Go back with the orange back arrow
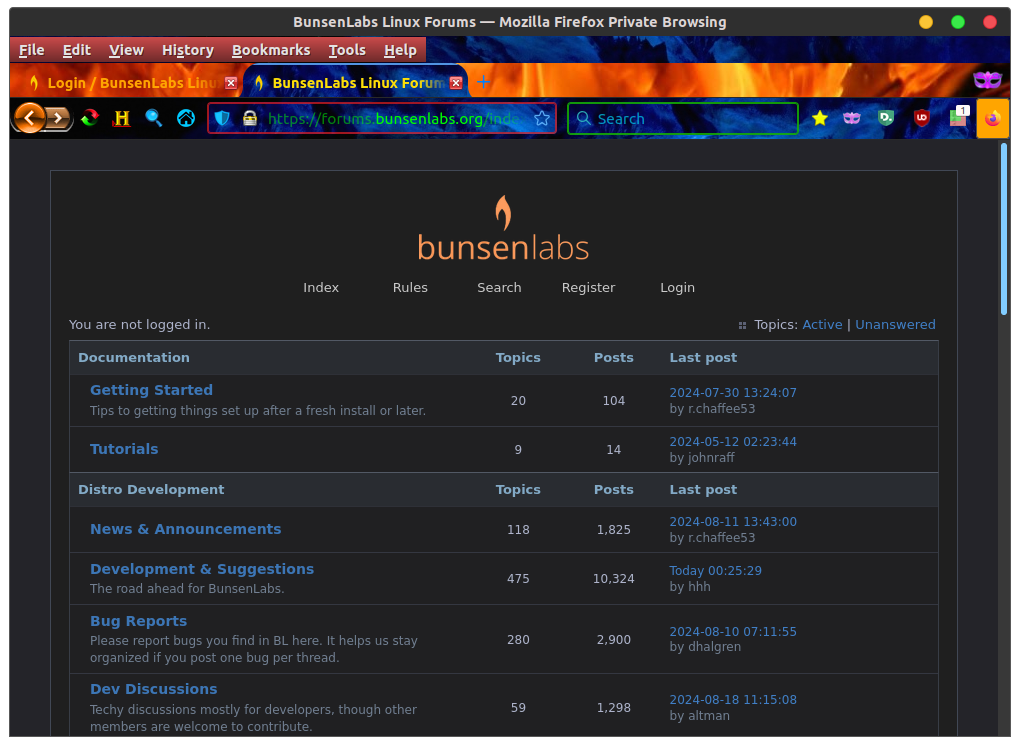Image resolution: width=1020 pixels, height=746 pixels. coord(29,118)
